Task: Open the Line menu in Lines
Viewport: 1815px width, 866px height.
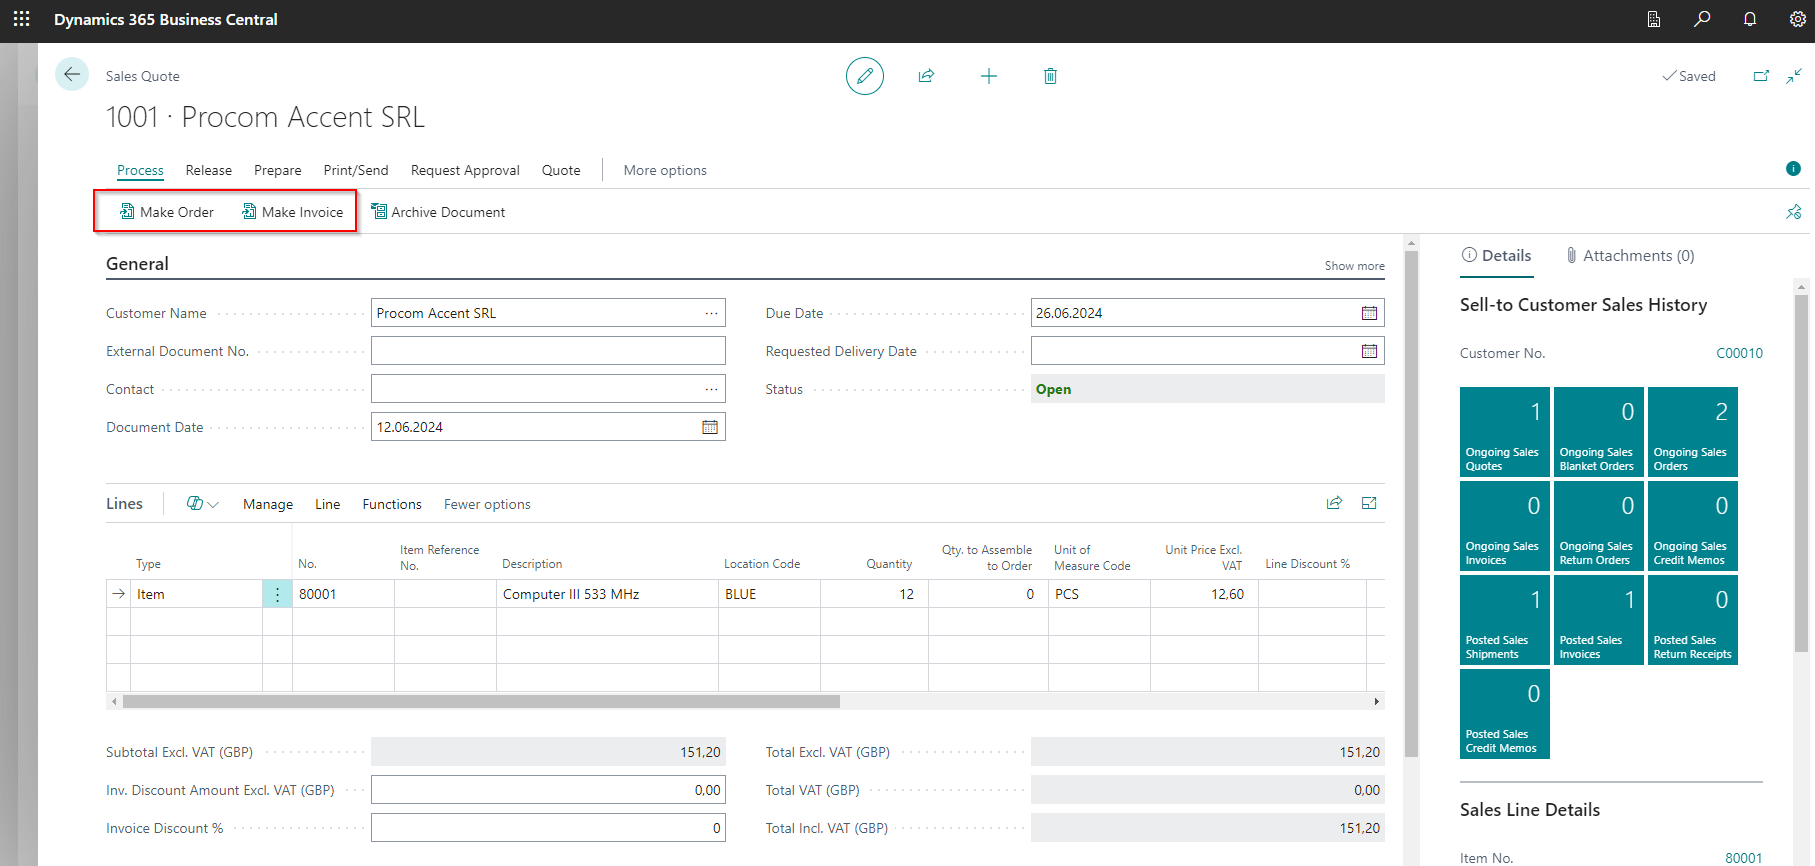Action: click(x=327, y=504)
